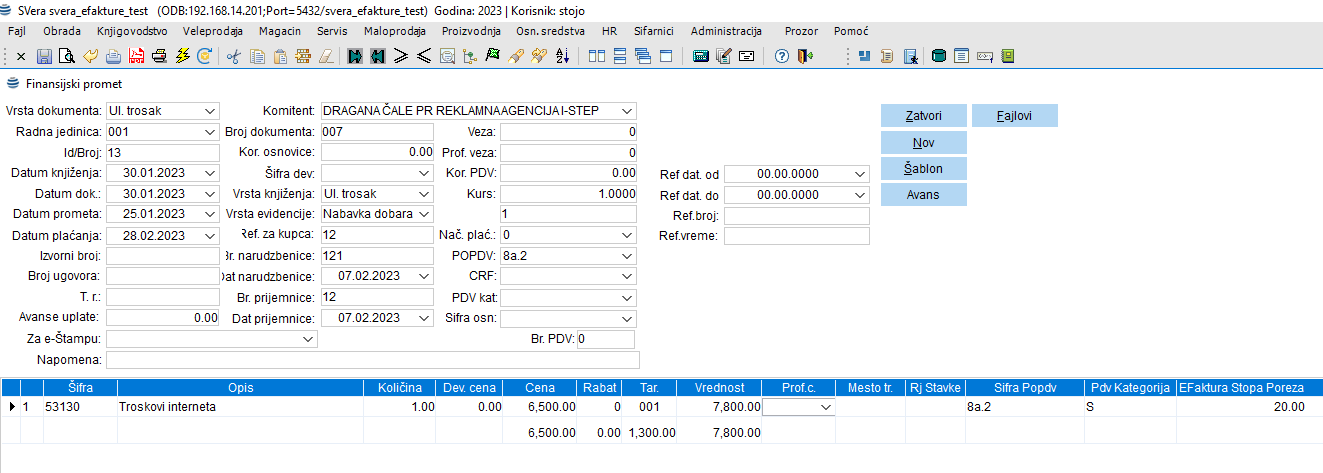Open the calculator icon in toolbar
Viewport: 1323px width, 473px height.
coord(701,56)
